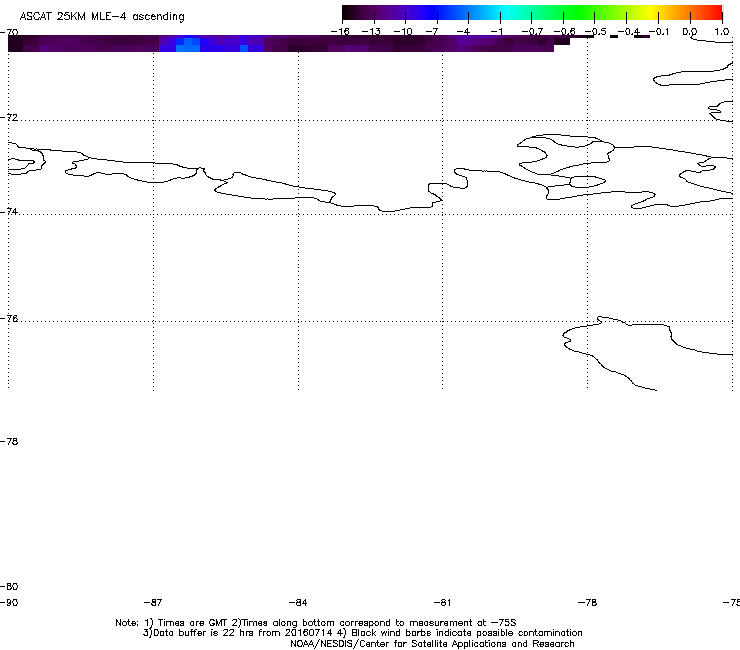Click the 'ASCAT 25KM MLE-4 ascending' title

tap(102, 17)
